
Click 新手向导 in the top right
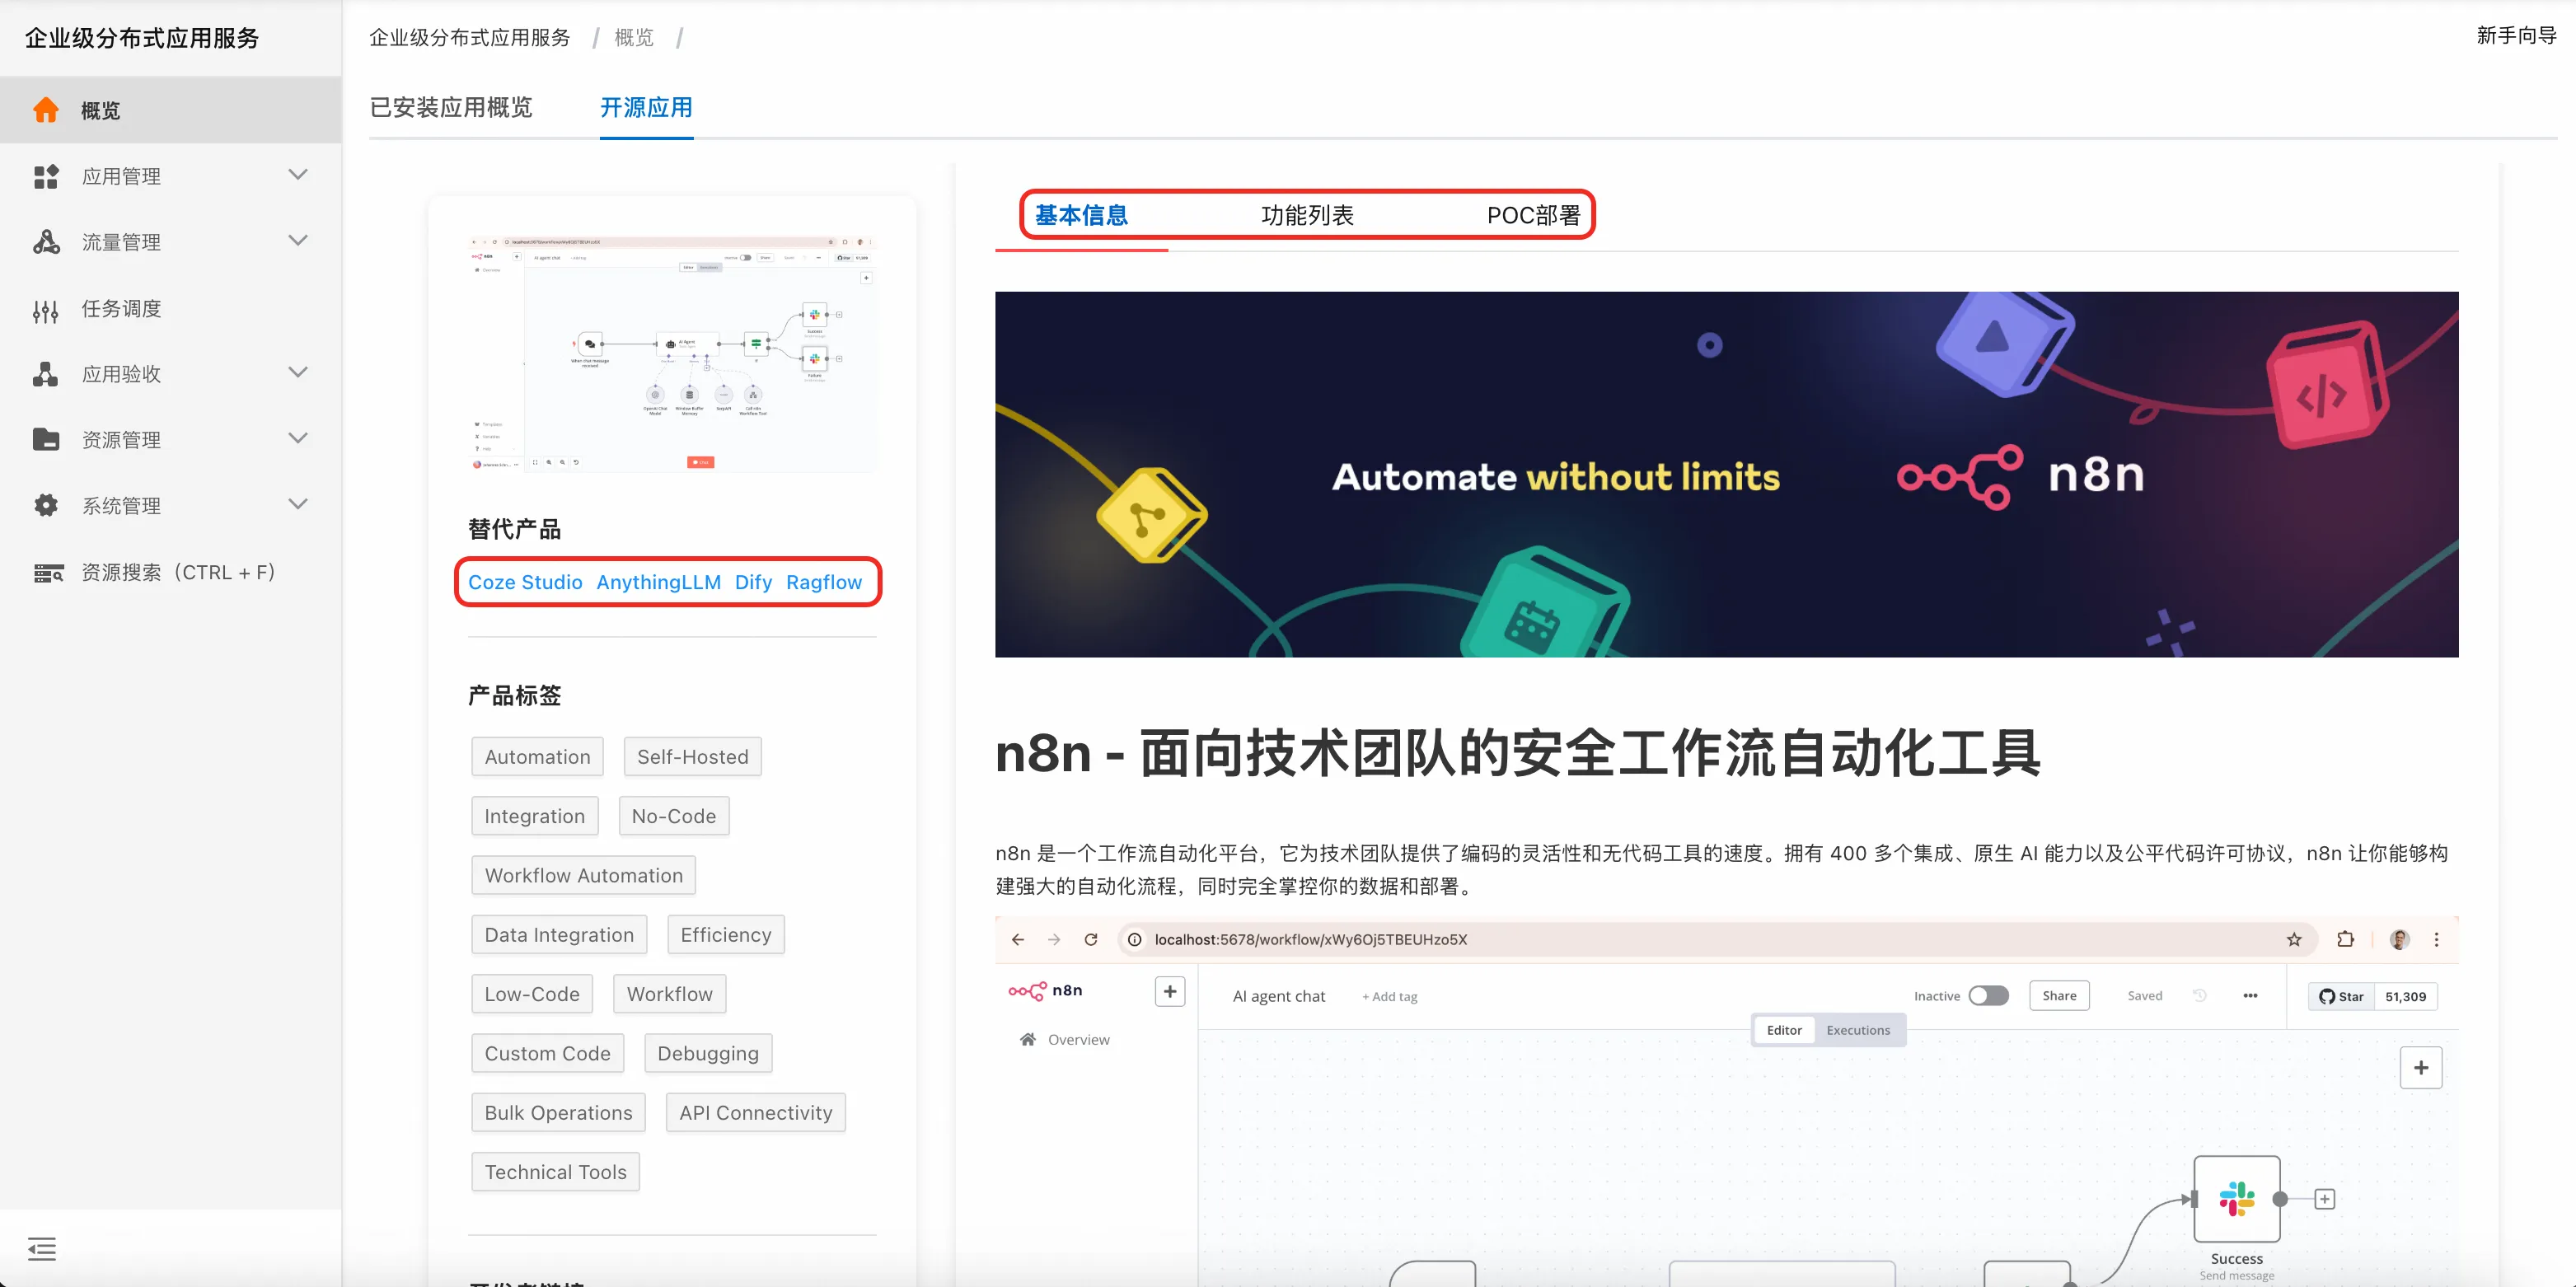pyautogui.click(x=2515, y=36)
